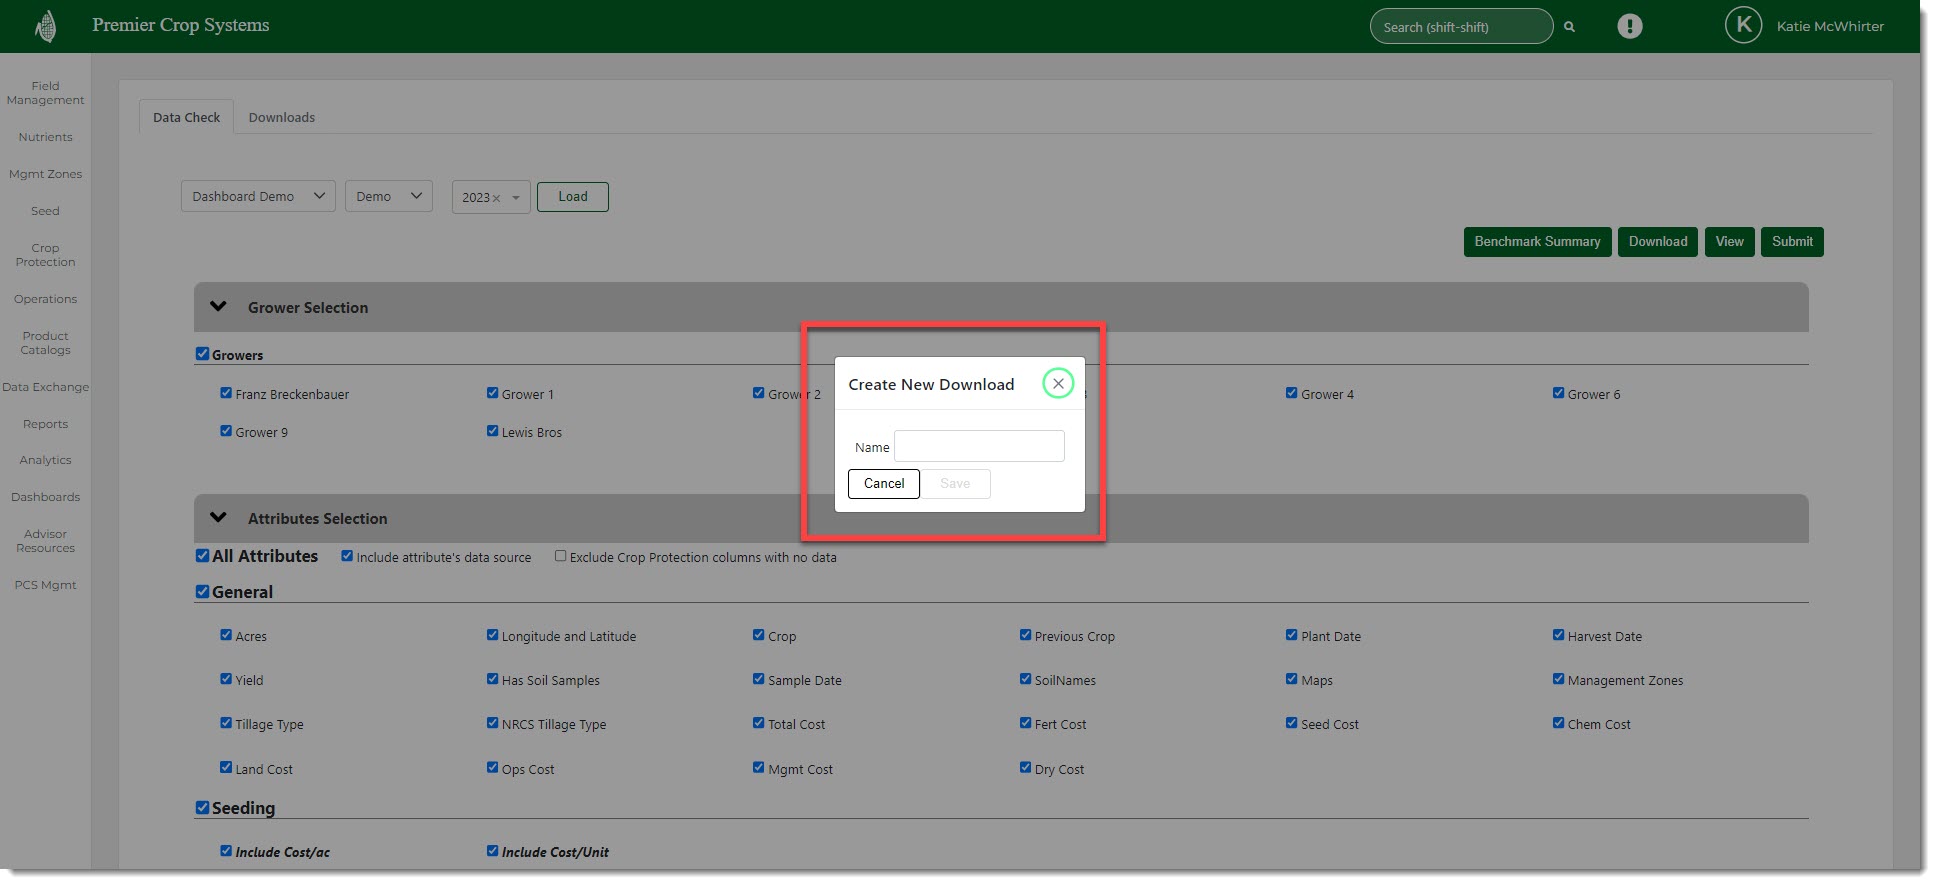Open the alert exclamation notification icon

coord(1629,27)
